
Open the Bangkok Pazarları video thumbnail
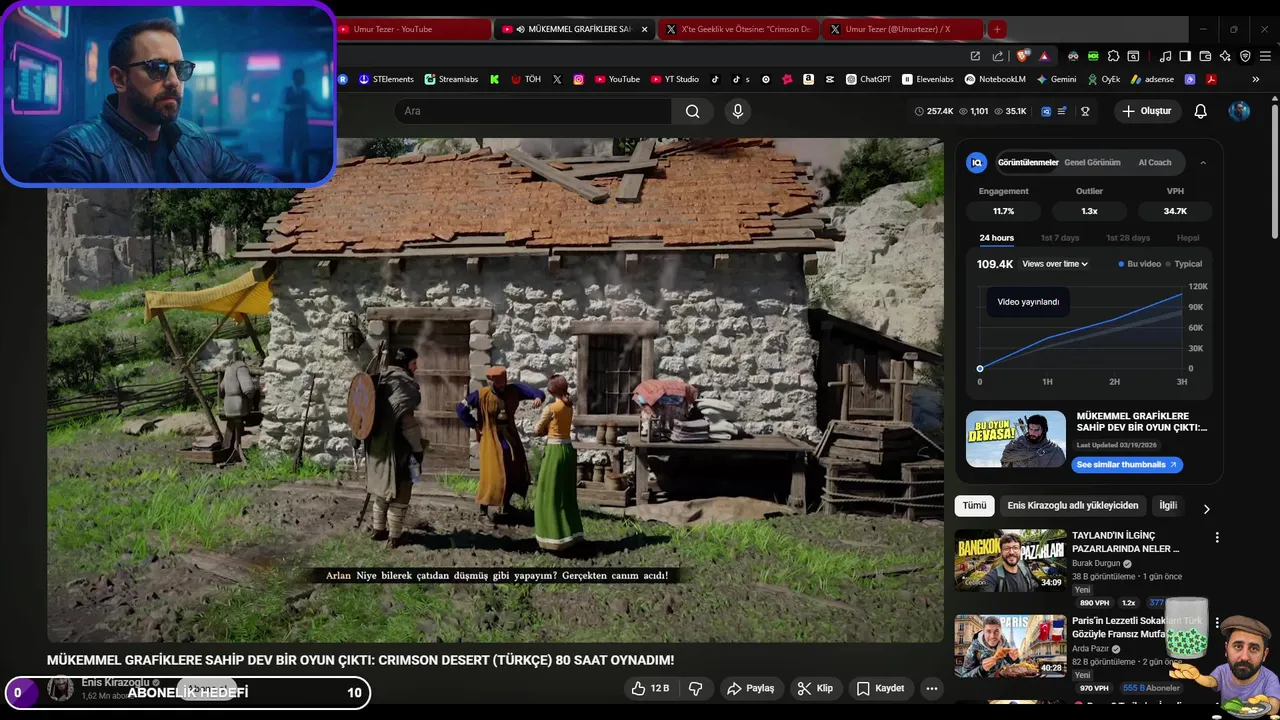pos(1010,561)
